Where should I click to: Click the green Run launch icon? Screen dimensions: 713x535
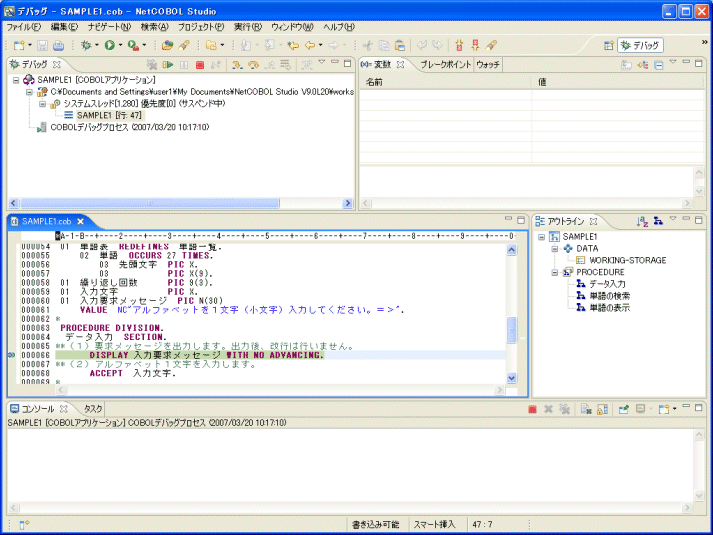[110, 45]
